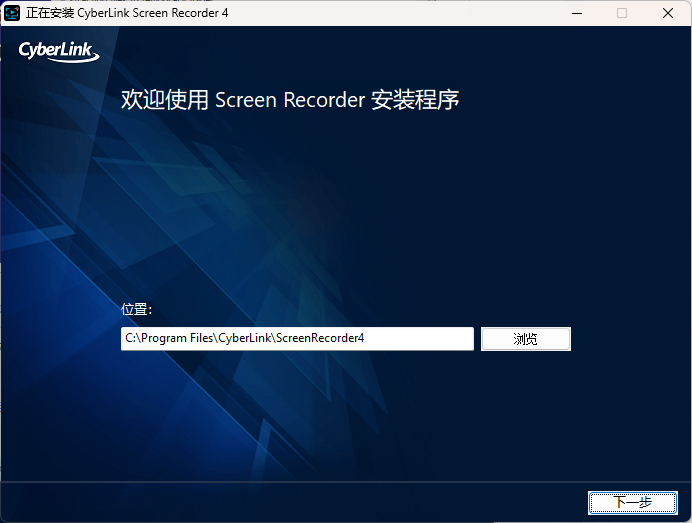Minimize the installer window
Image resolution: width=692 pixels, height=523 pixels.
click(x=576, y=13)
